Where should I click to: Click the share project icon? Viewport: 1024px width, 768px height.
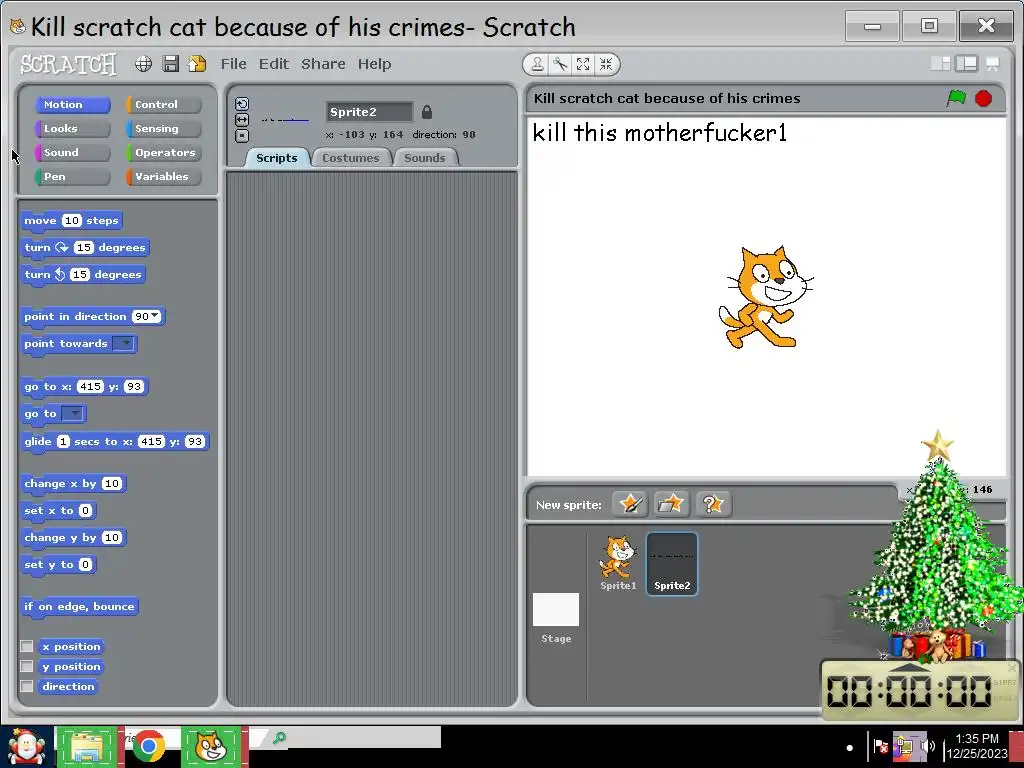pyautogui.click(x=197, y=63)
